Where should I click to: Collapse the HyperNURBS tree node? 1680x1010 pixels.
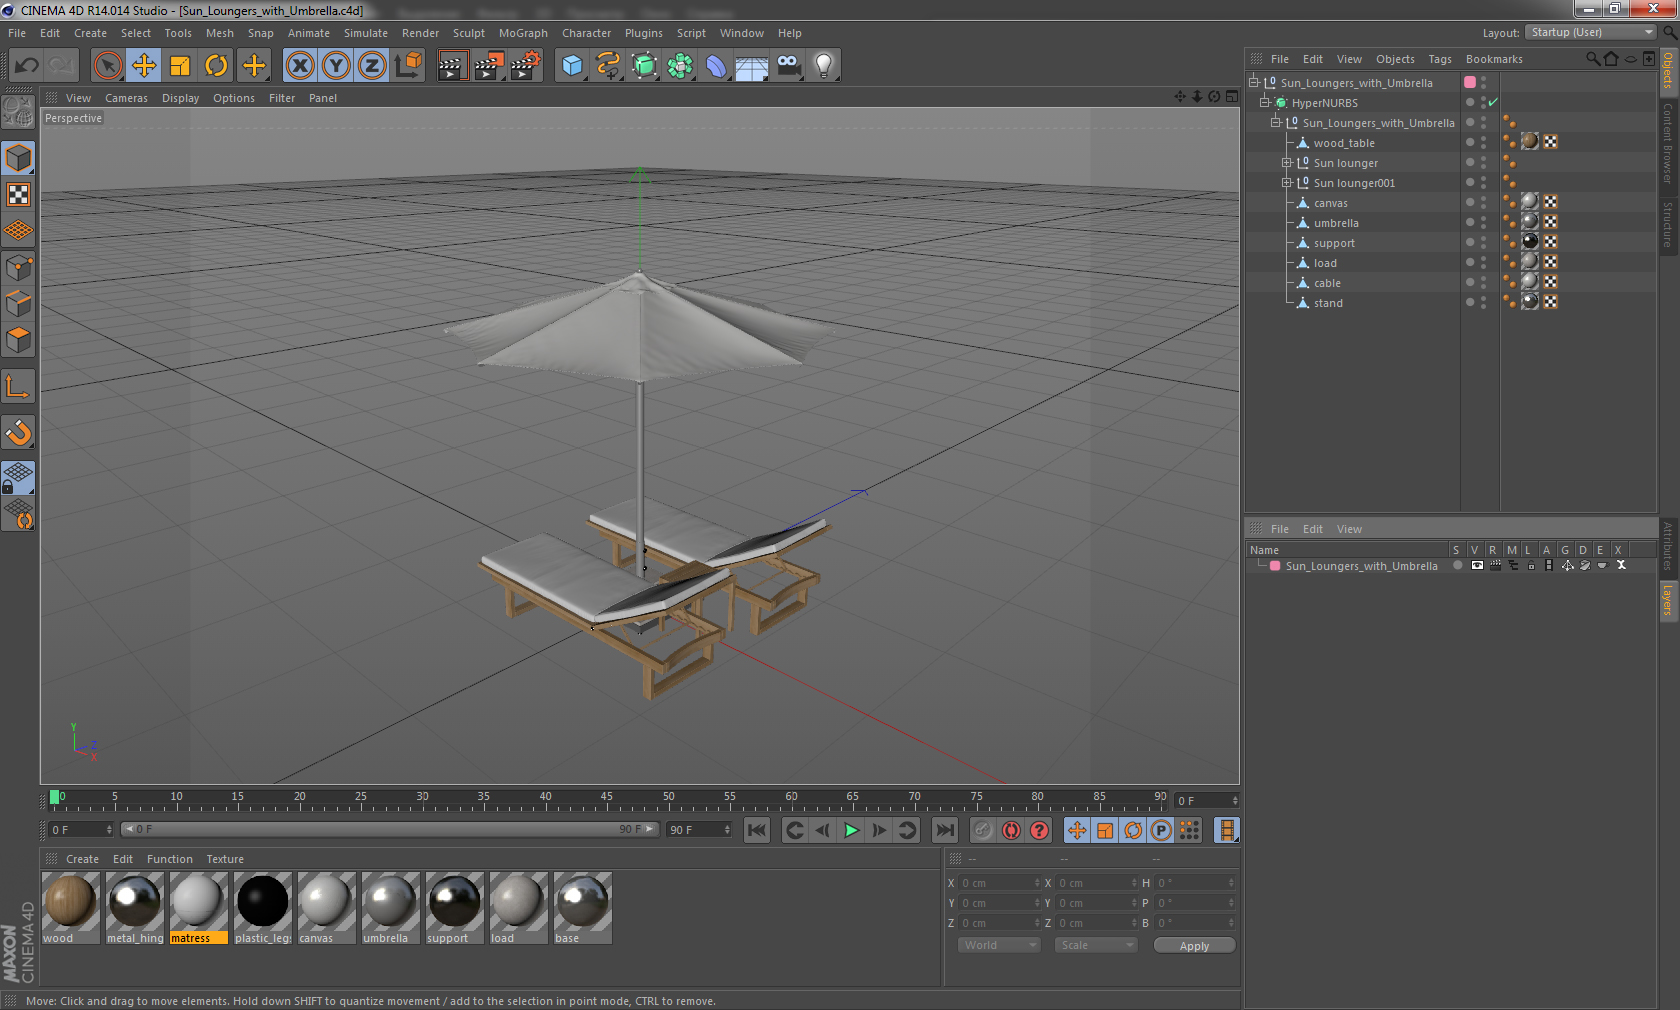1265,103
